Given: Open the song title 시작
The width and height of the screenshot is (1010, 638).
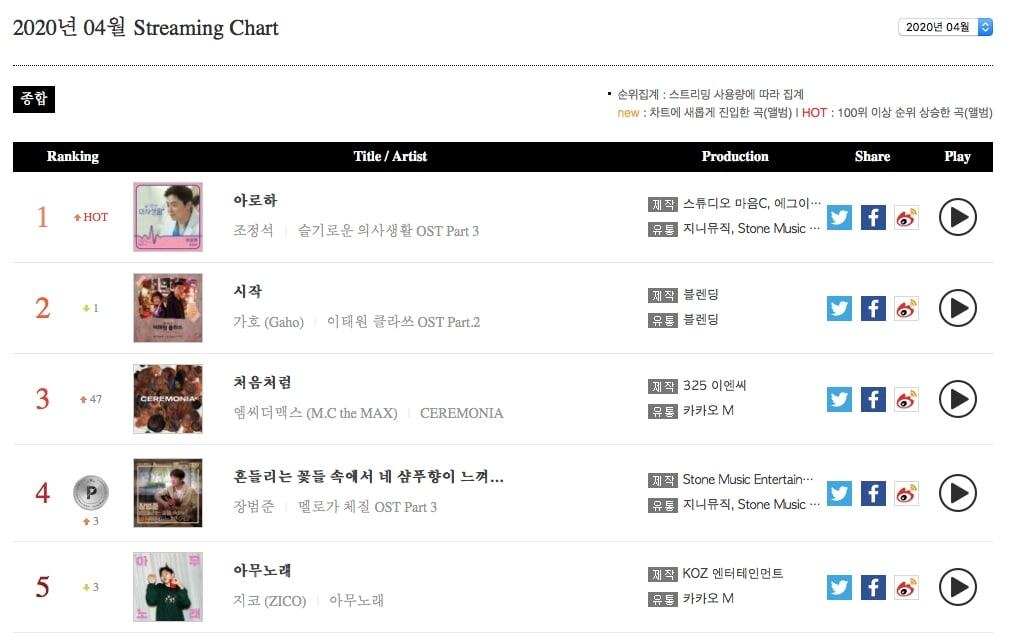Looking at the screenshot, I should coord(247,291).
